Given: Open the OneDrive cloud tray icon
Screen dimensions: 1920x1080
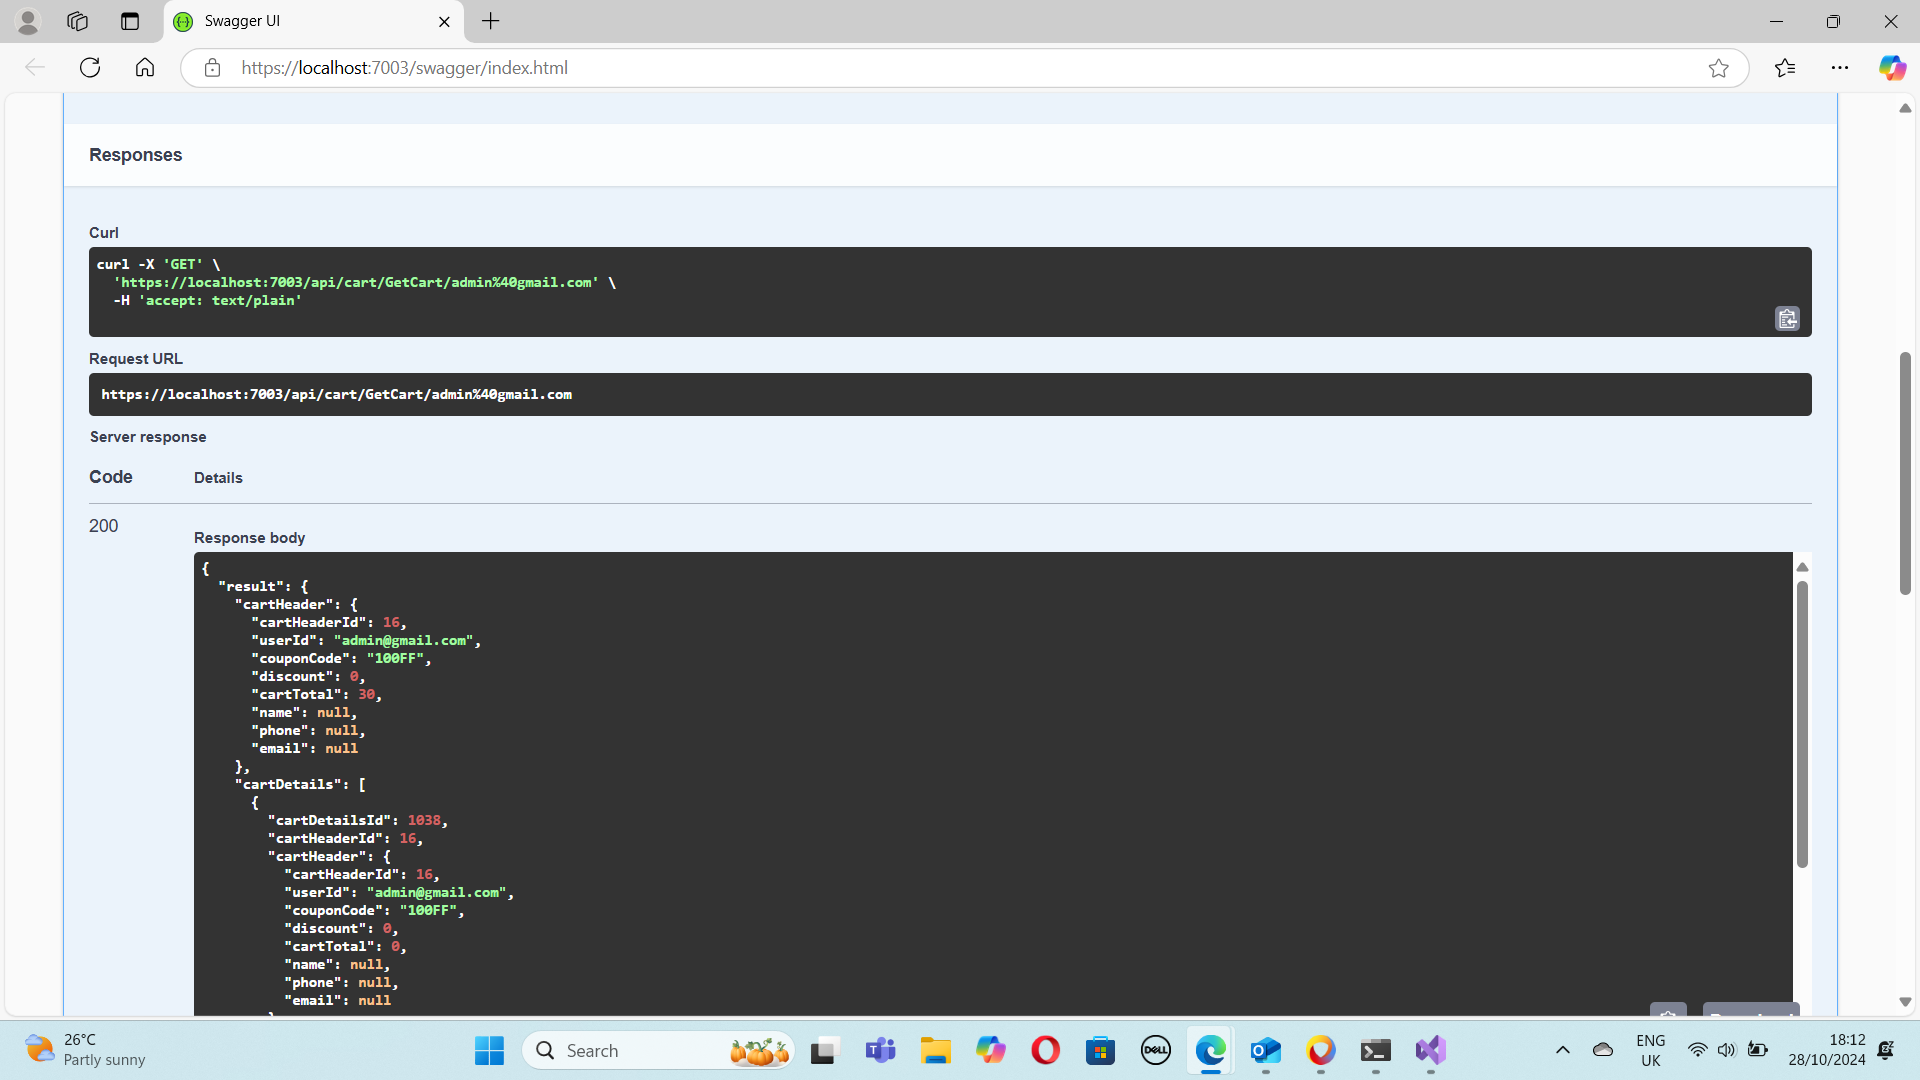Looking at the screenshot, I should [1603, 1050].
